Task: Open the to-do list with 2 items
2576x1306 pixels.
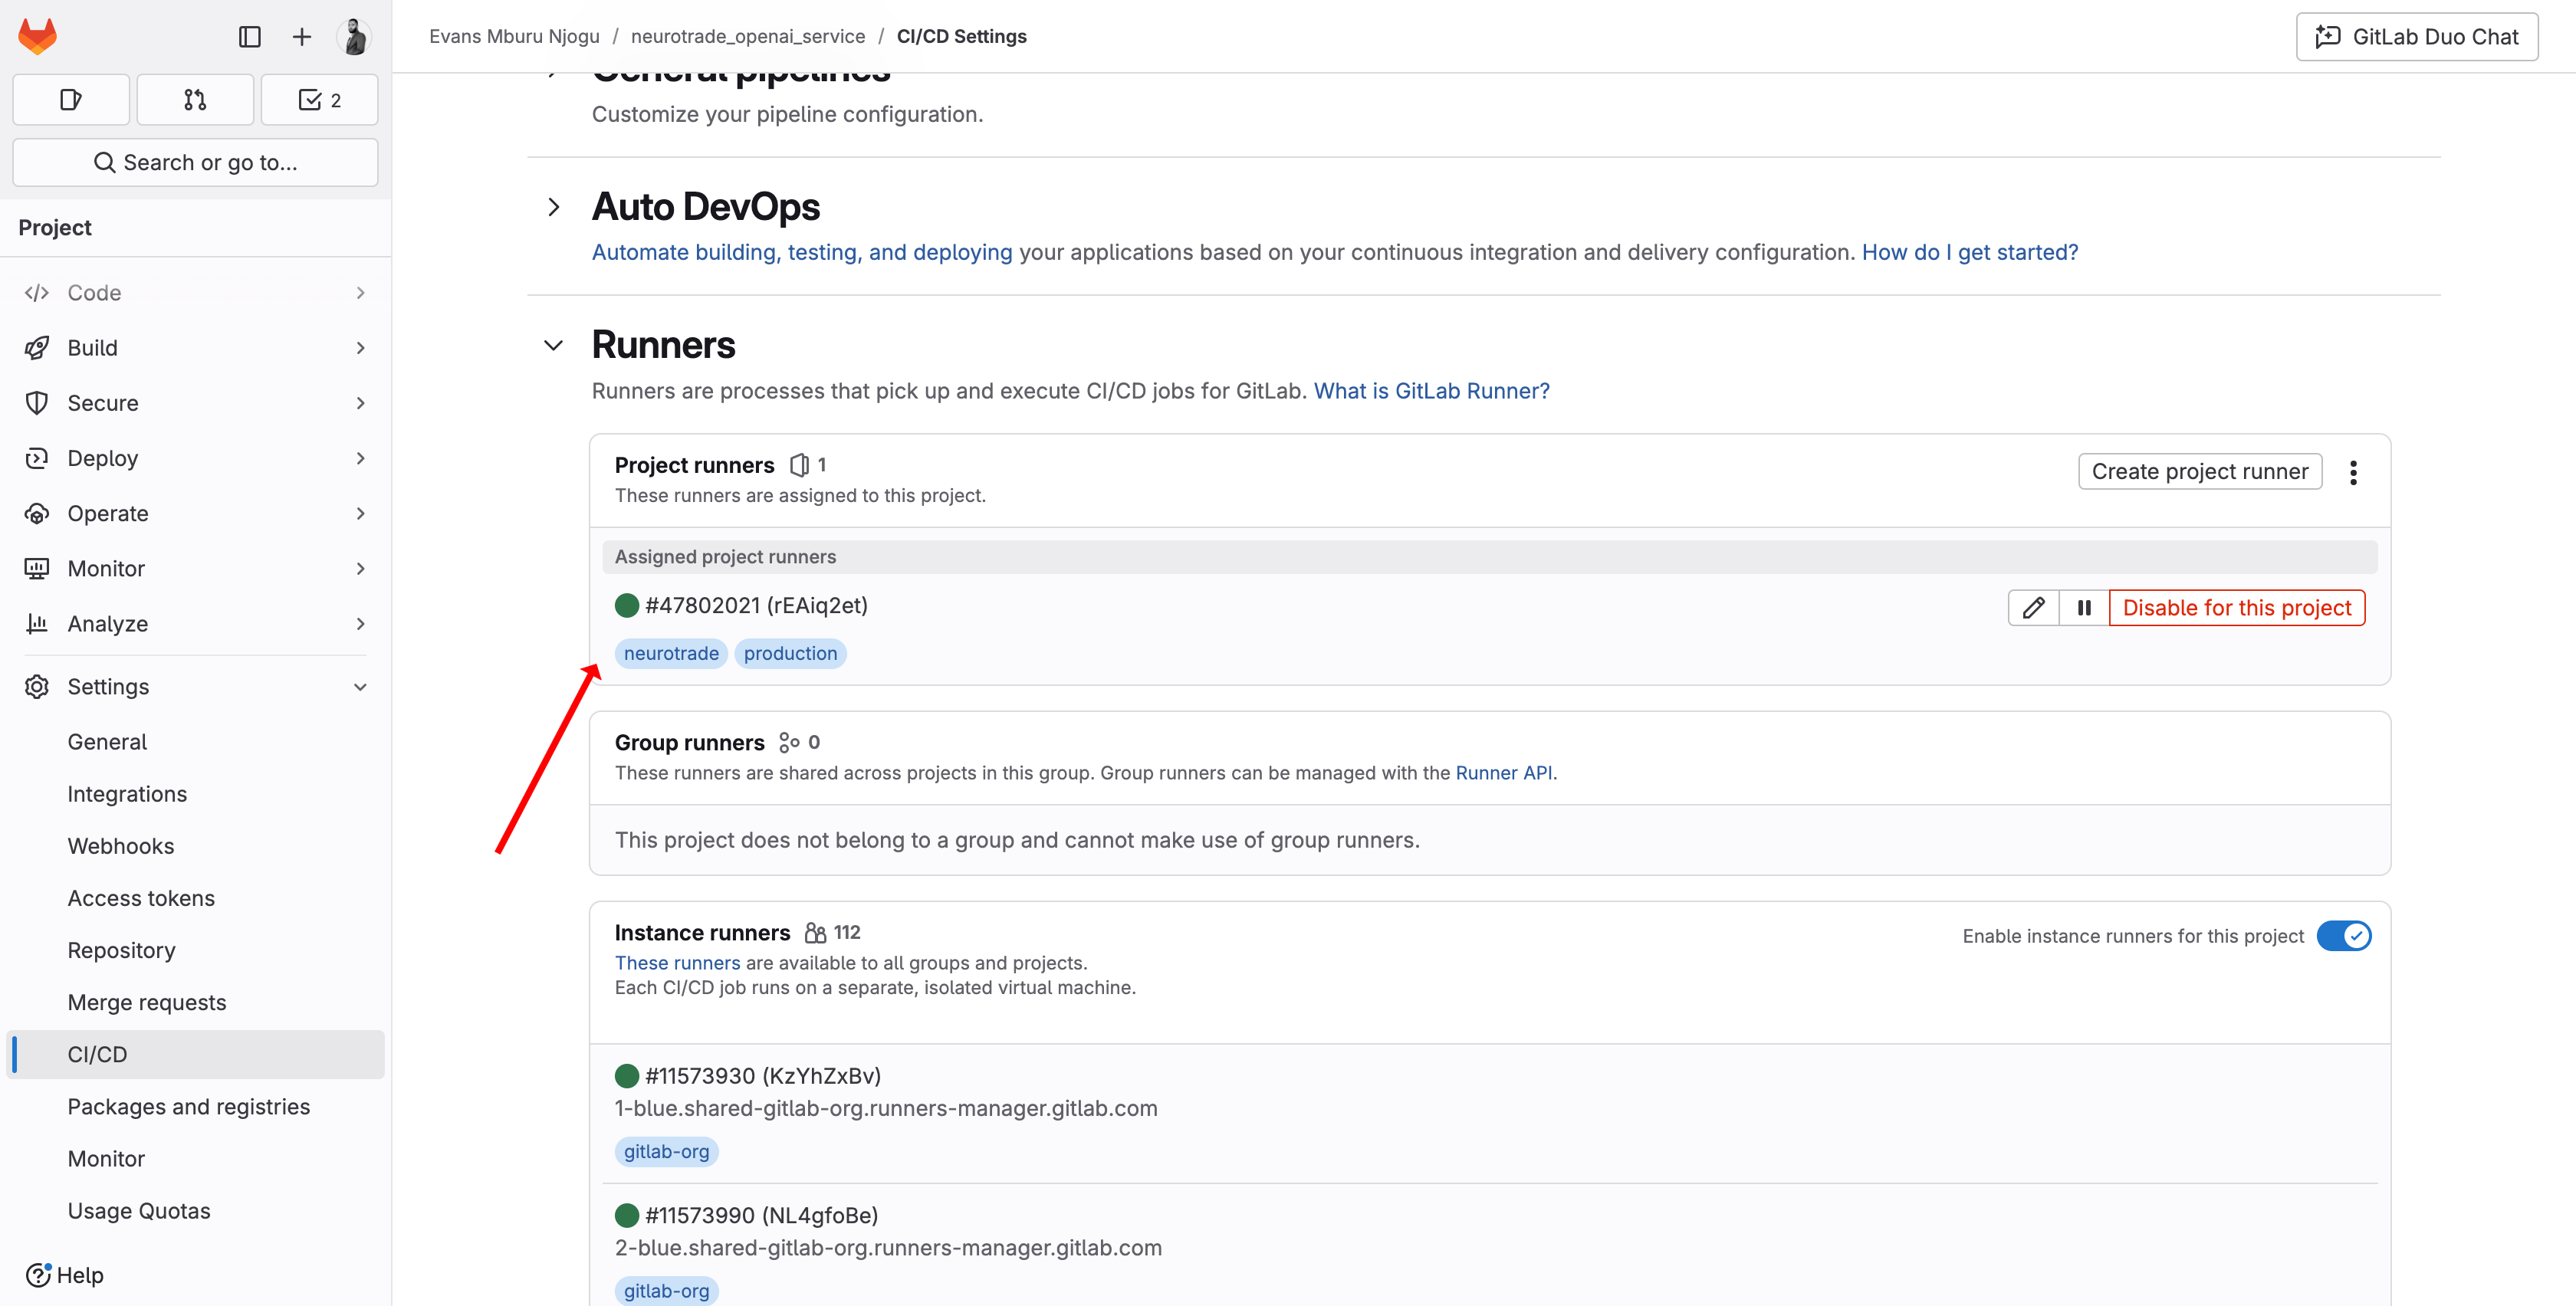Action: click(x=319, y=100)
